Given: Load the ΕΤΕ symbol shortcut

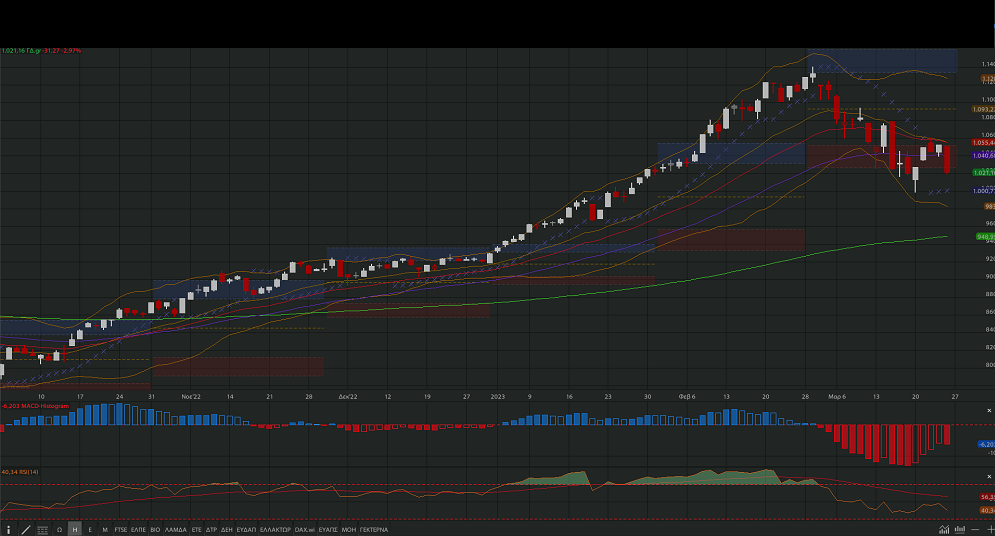Looking at the screenshot, I should (197, 530).
